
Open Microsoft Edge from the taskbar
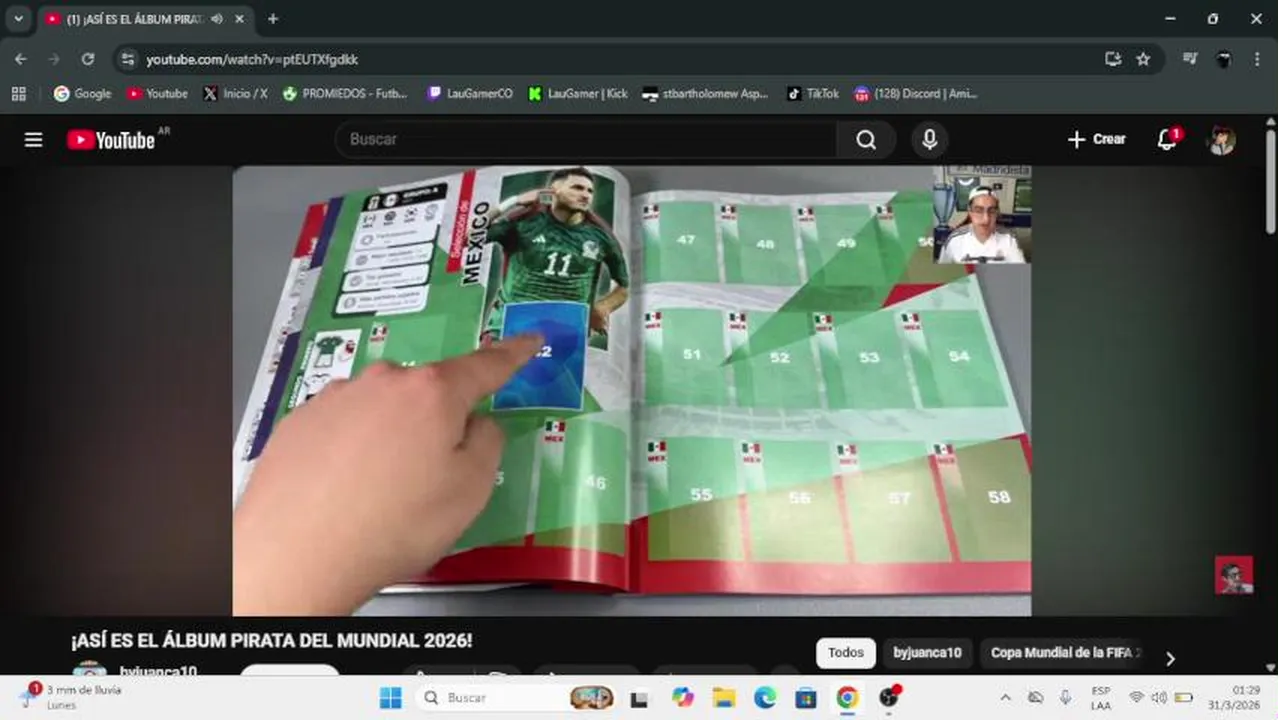pyautogui.click(x=765, y=697)
